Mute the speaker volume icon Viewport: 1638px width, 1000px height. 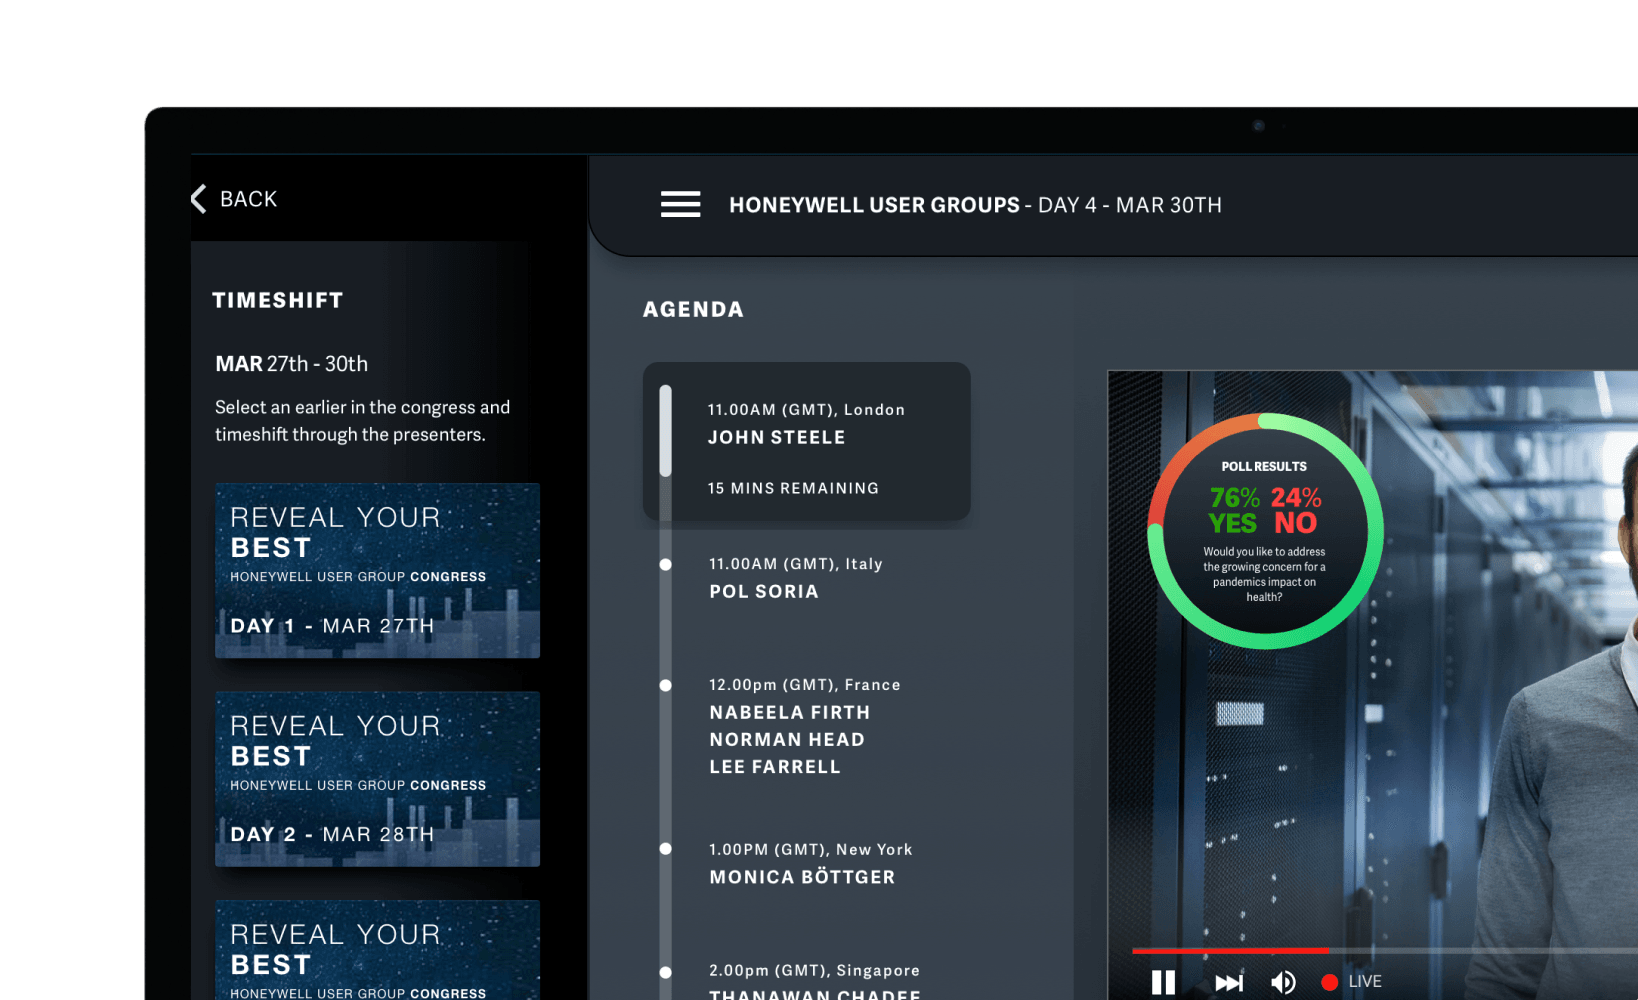tap(1283, 982)
